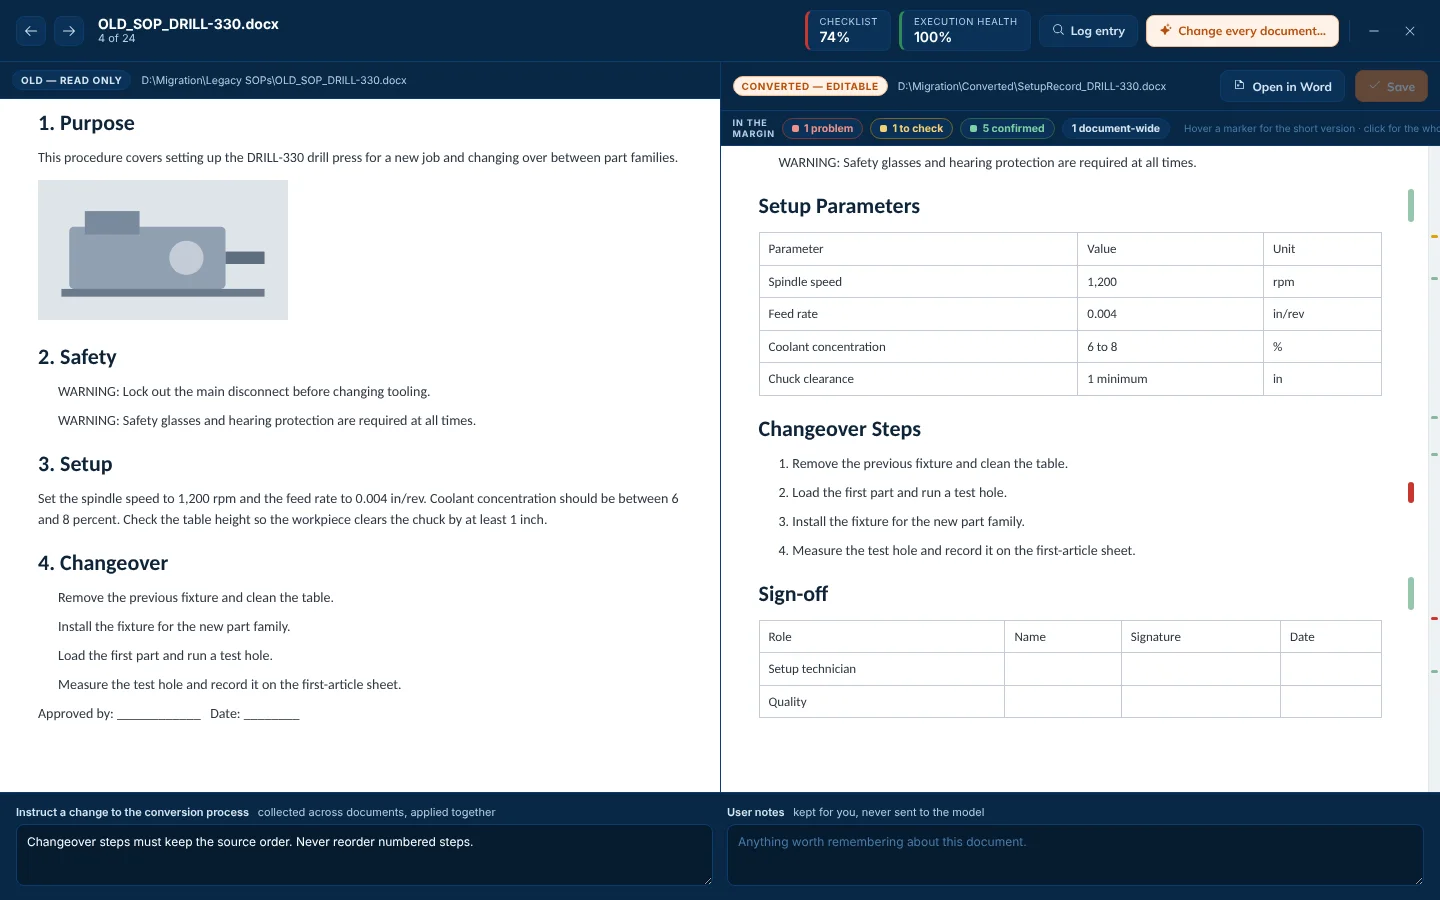Click the CONVERTED — EDITABLE badge

(x=810, y=86)
